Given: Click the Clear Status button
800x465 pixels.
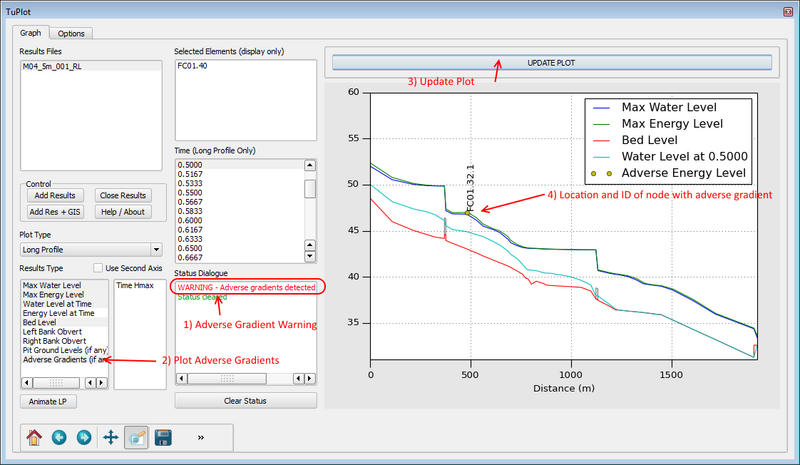Looking at the screenshot, I should tap(245, 401).
